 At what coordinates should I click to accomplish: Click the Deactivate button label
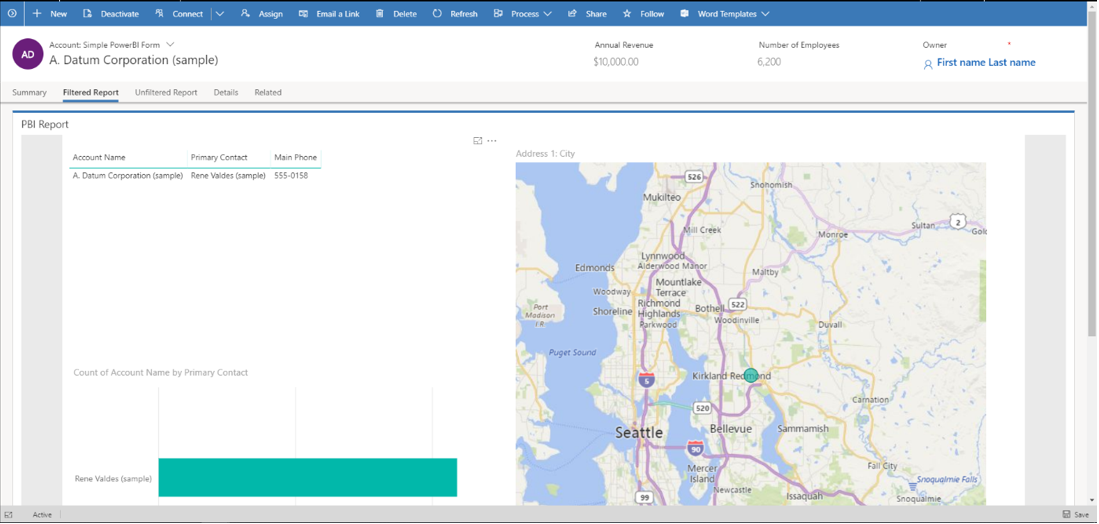point(120,14)
